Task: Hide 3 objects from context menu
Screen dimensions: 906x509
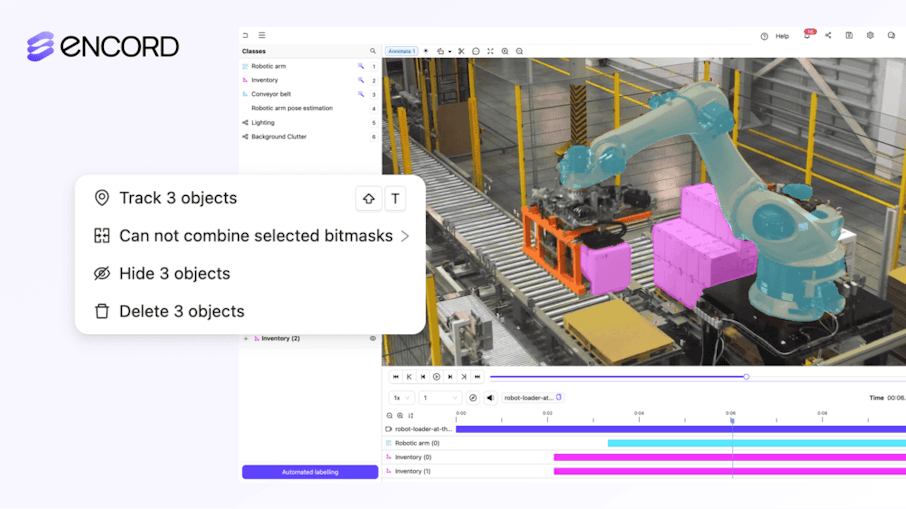Action: coord(174,274)
